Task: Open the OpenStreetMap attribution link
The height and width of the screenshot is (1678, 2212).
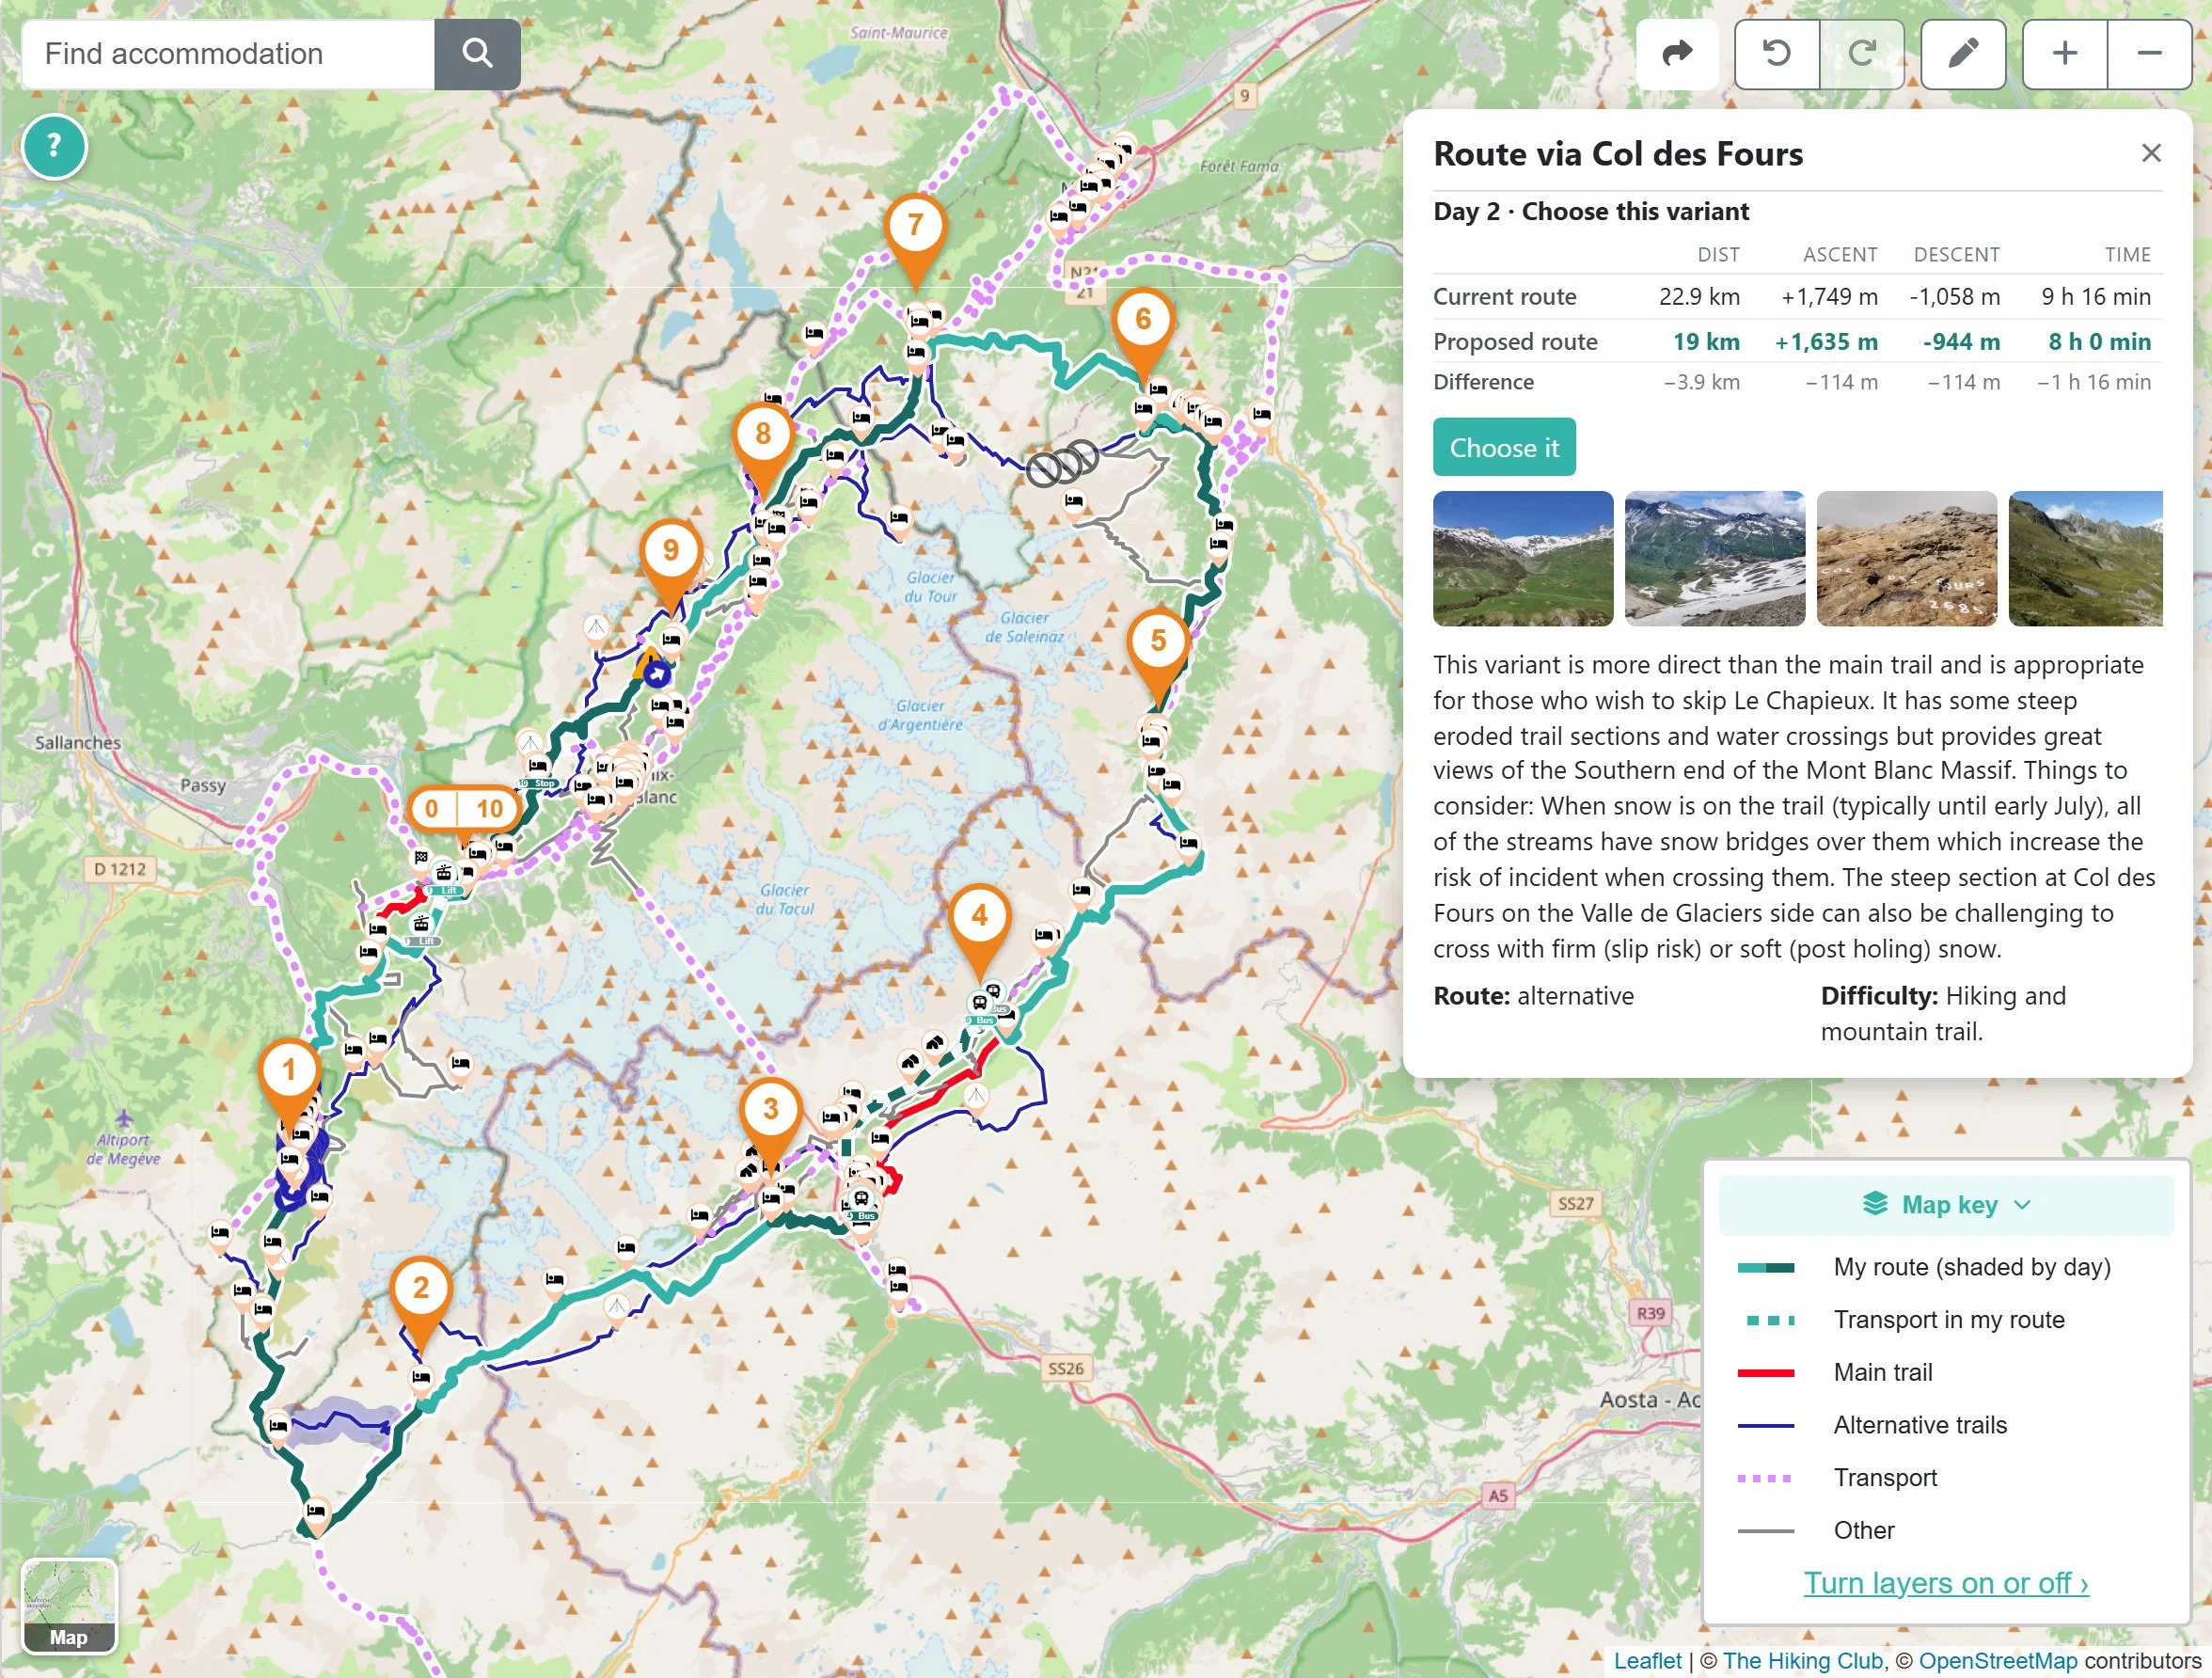Action: click(x=1998, y=1661)
